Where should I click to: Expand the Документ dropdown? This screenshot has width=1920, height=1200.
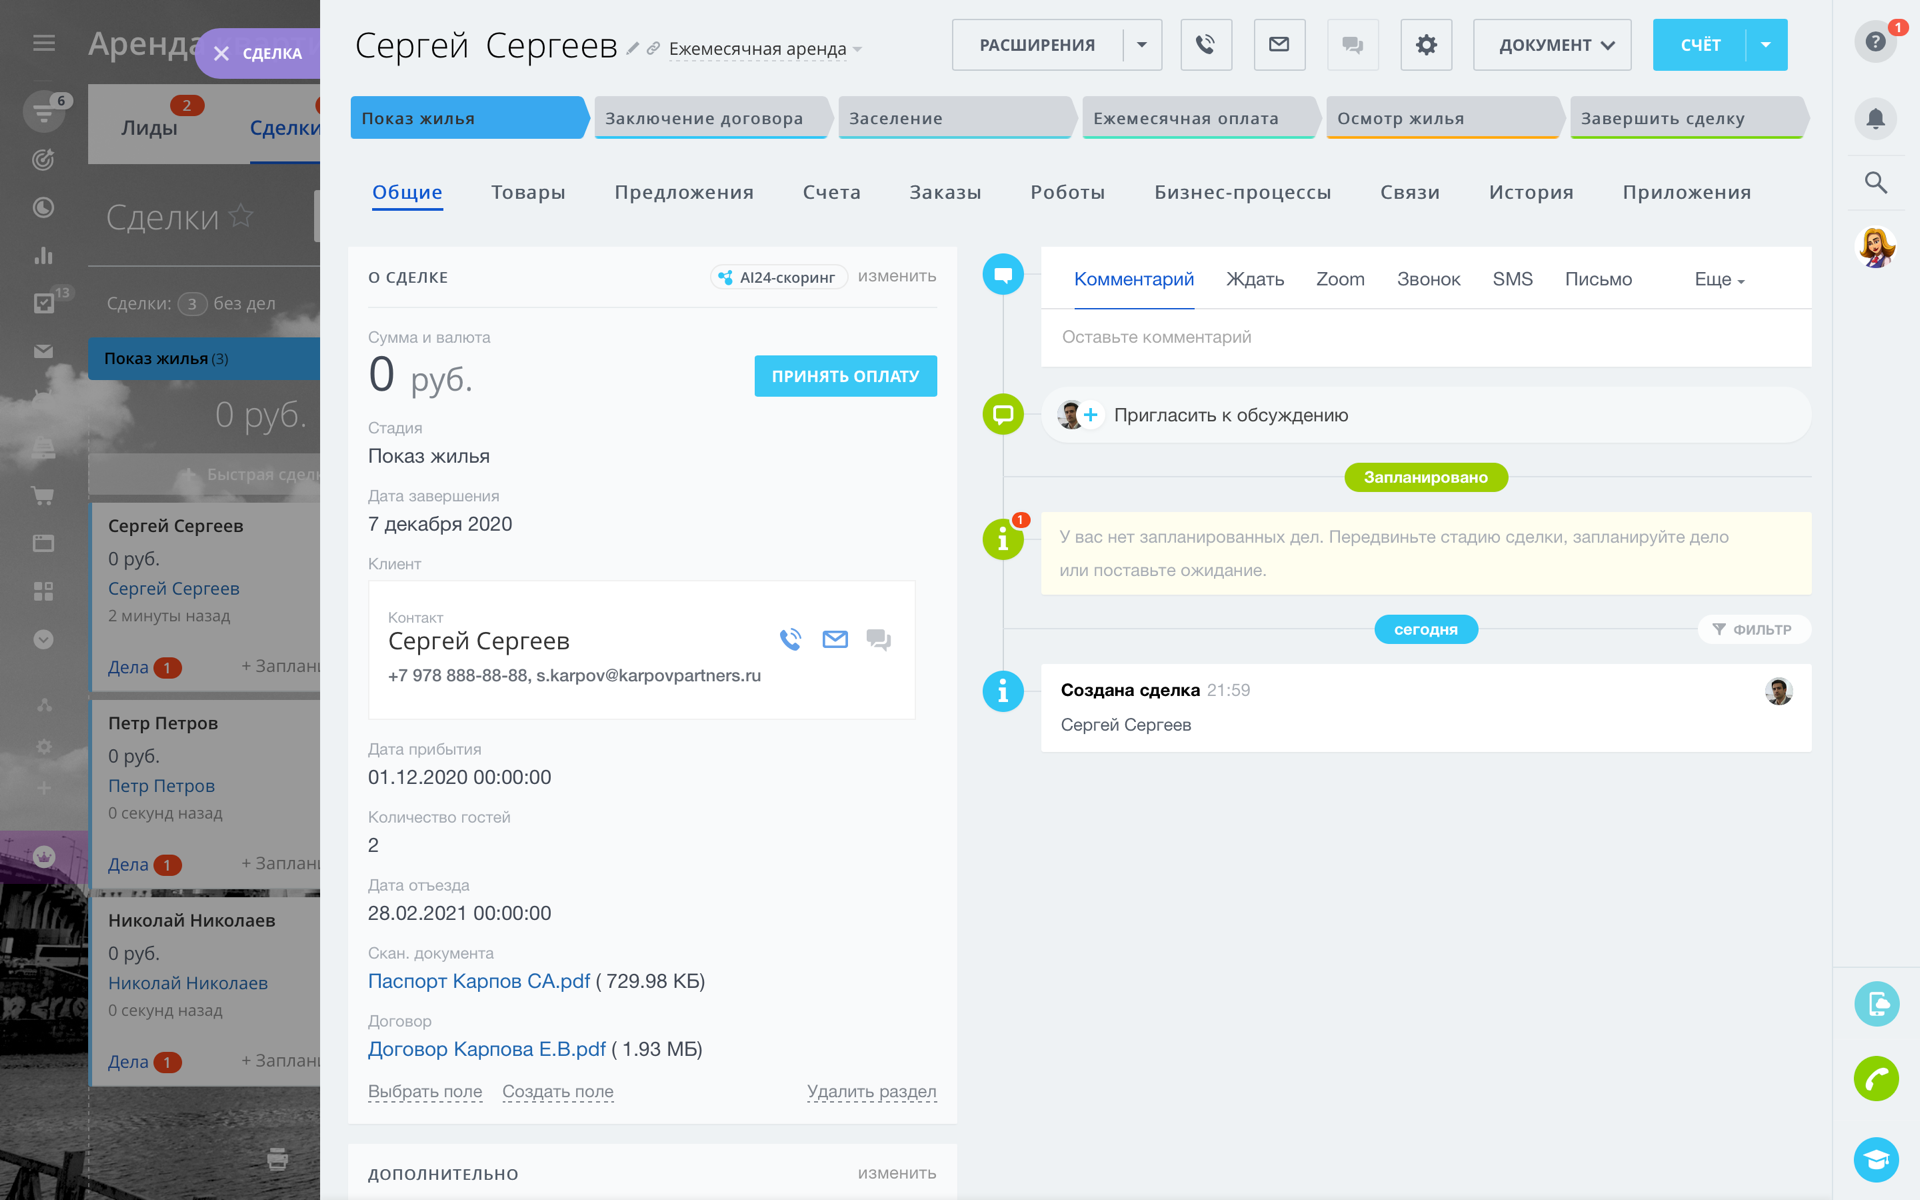click(x=1552, y=45)
